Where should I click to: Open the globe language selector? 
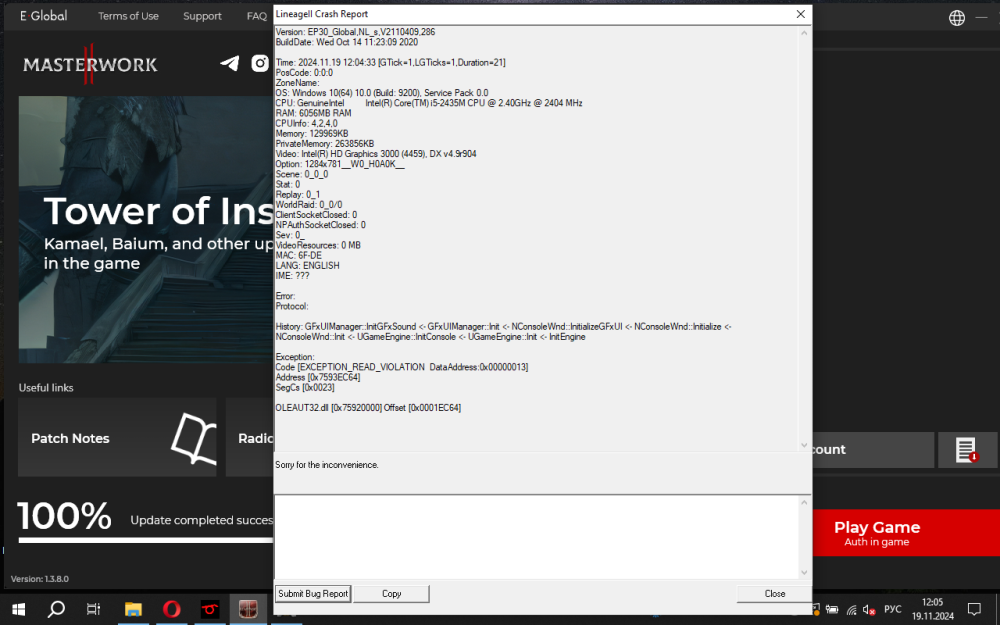957,18
